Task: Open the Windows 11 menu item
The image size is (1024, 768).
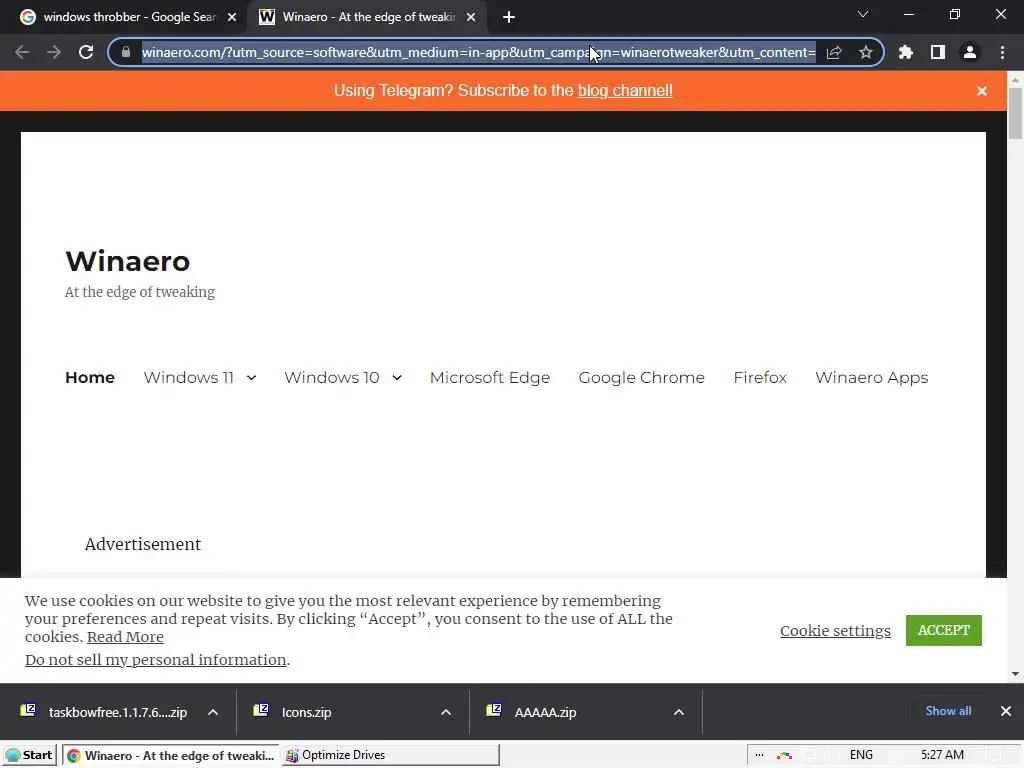Action: pyautogui.click(x=189, y=377)
